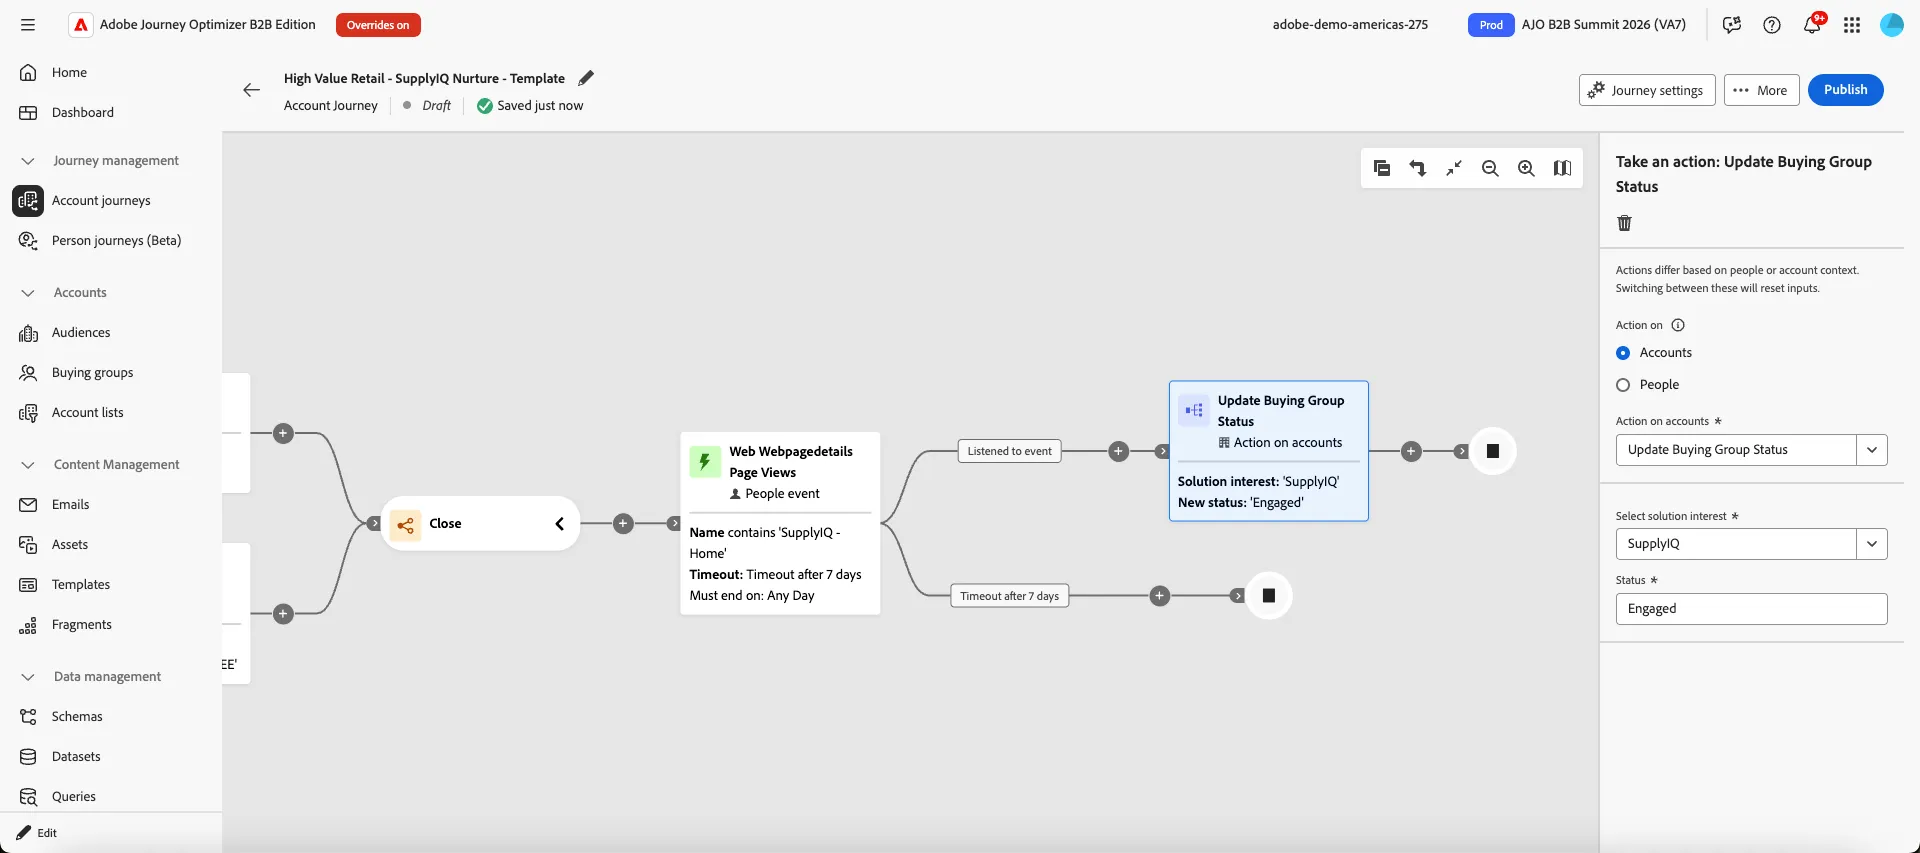This screenshot has width=1920, height=853.
Task: Click the Action on info icon
Action: click(1678, 325)
